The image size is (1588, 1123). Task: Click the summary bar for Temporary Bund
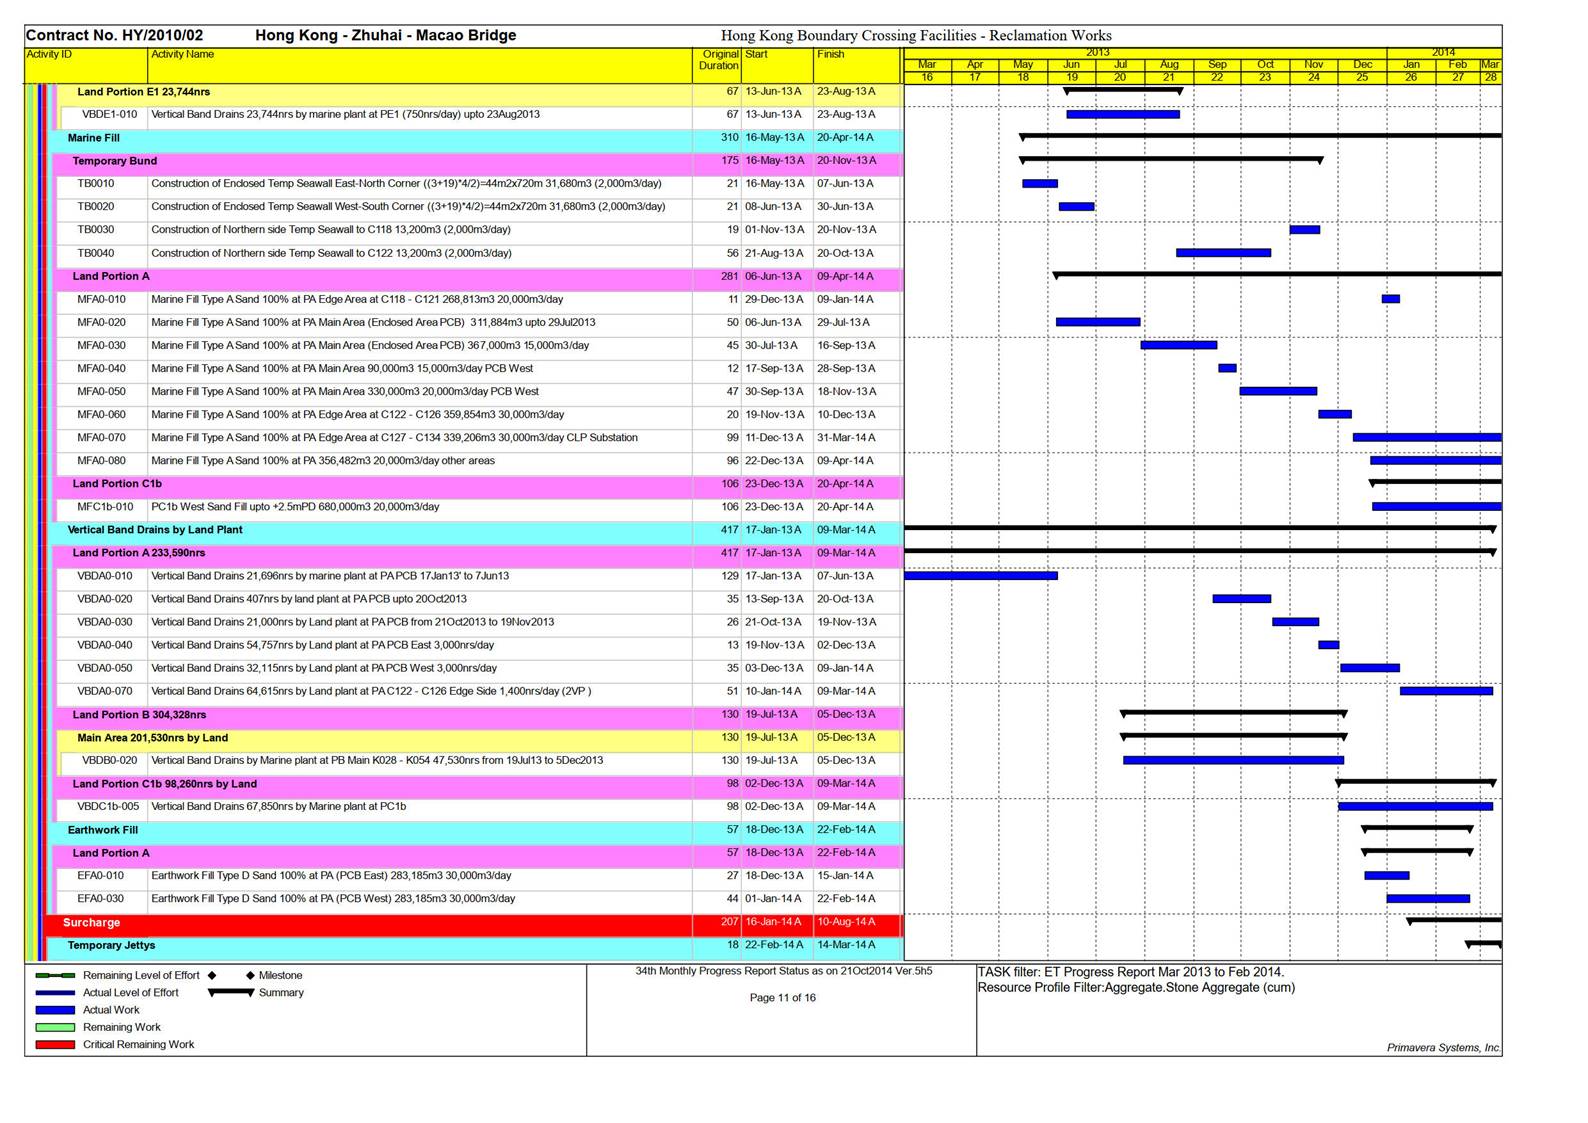click(1172, 159)
